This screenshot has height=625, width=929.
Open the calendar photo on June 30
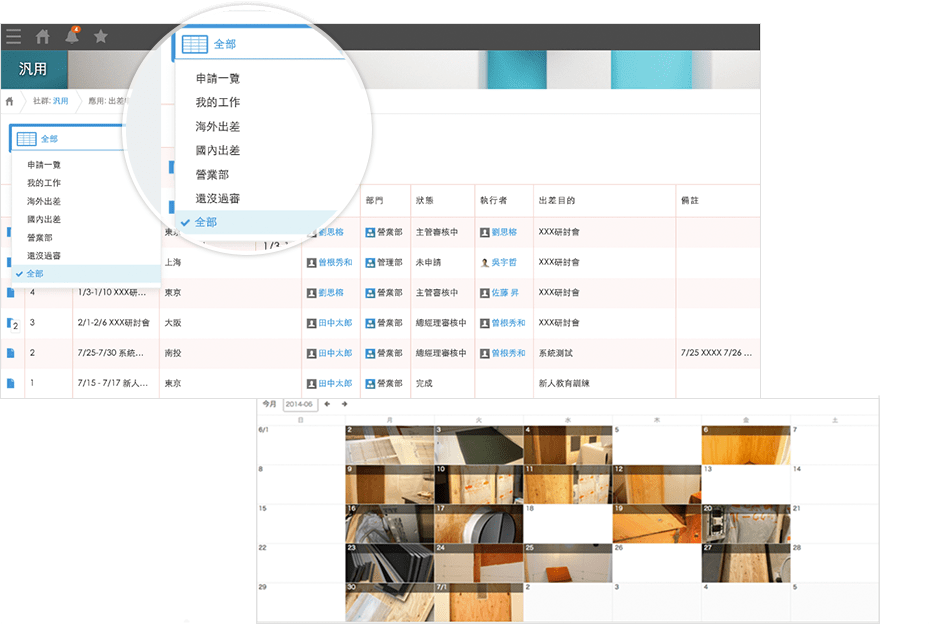tap(390, 602)
